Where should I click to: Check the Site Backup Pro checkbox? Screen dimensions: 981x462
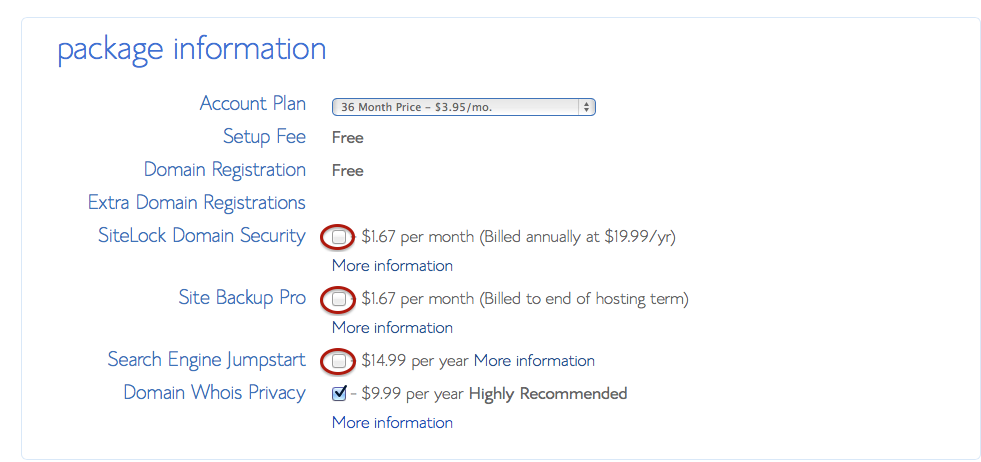(339, 299)
